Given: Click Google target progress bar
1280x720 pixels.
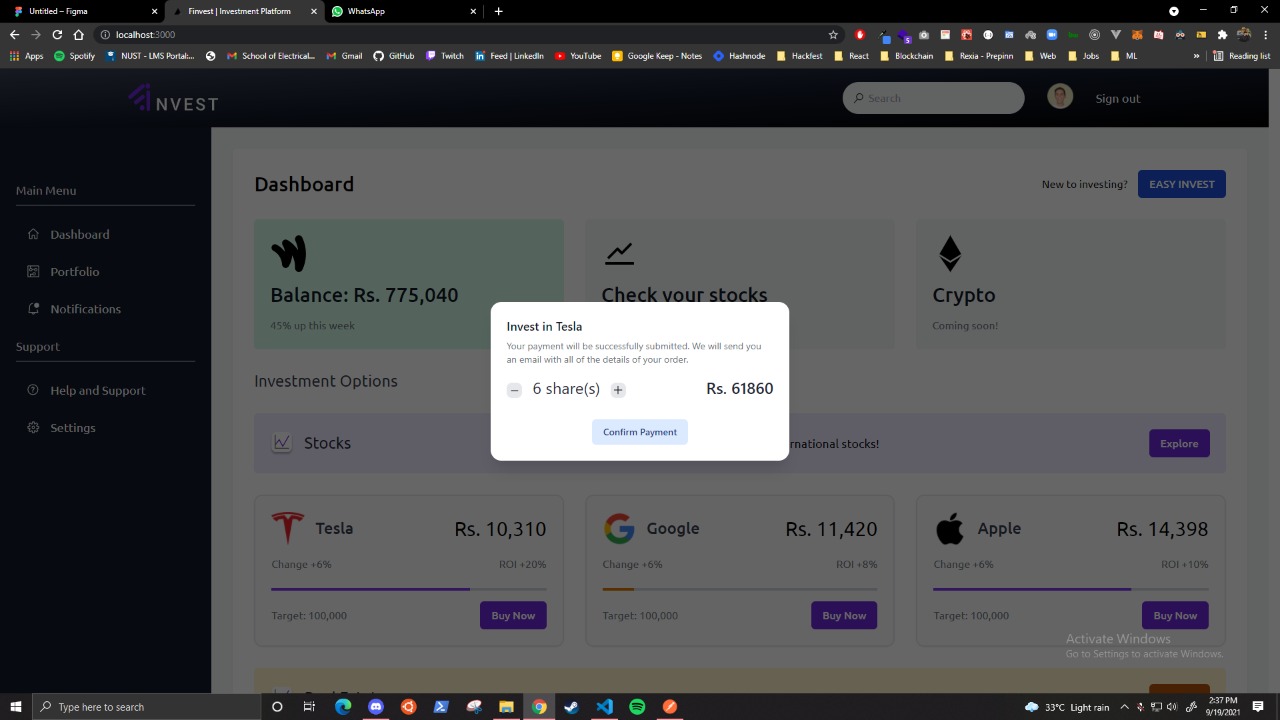Looking at the screenshot, I should click(740, 589).
